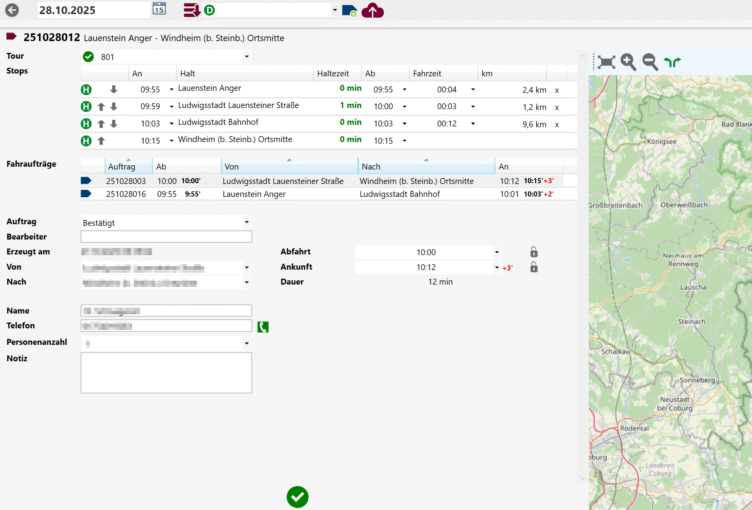Image resolution: width=752 pixels, height=510 pixels.
Task: Open the calendar date picker icon
Action: pos(159,10)
